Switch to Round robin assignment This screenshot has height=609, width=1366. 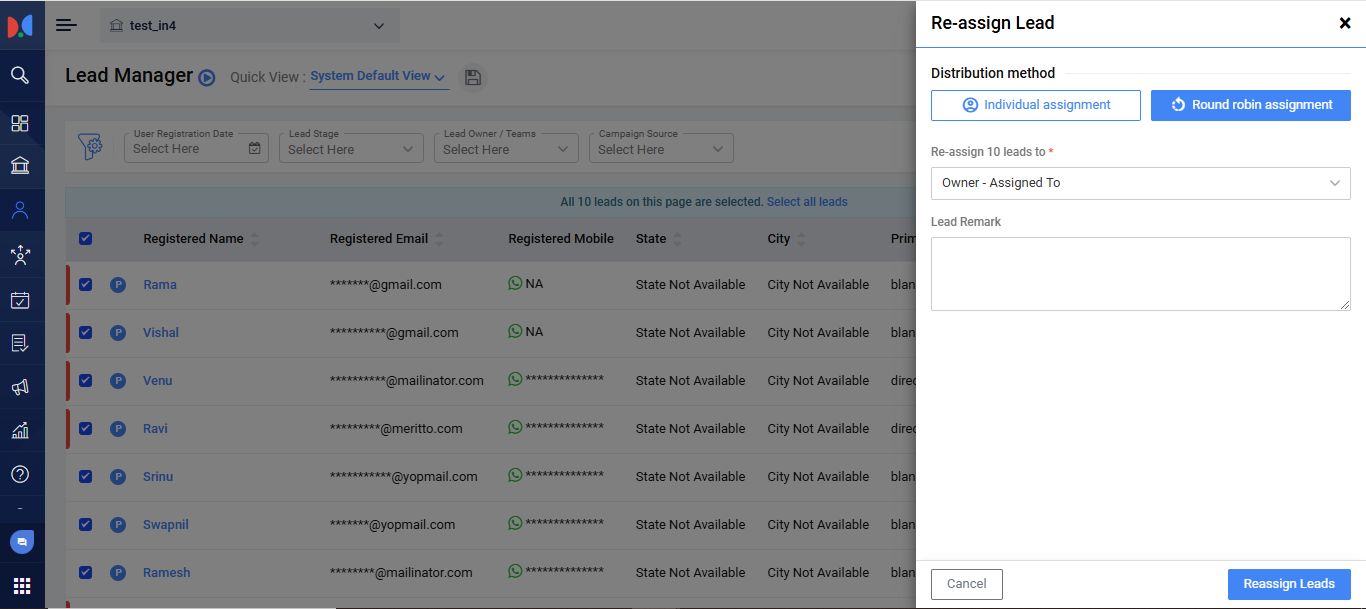[x=1250, y=105]
